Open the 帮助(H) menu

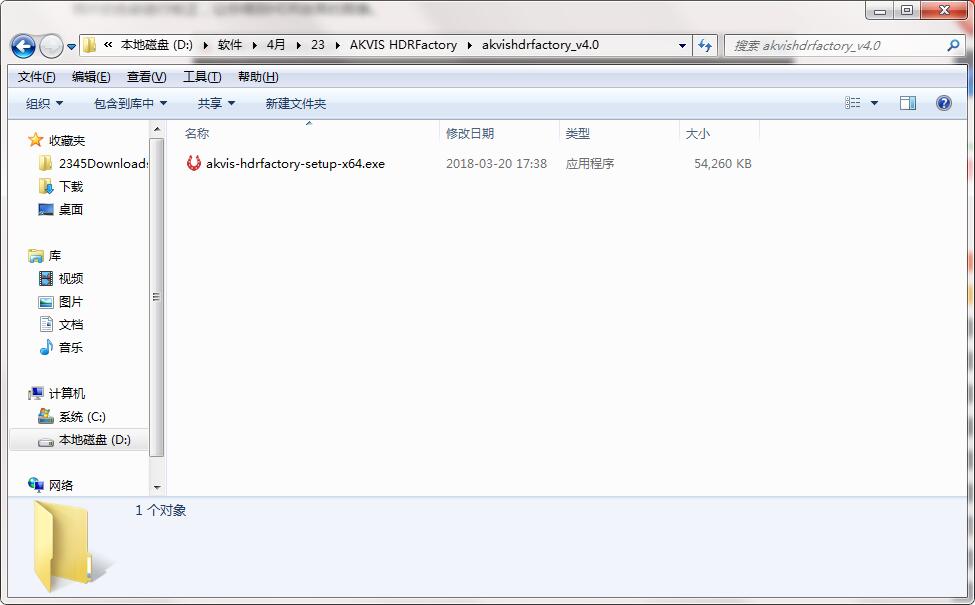point(257,76)
